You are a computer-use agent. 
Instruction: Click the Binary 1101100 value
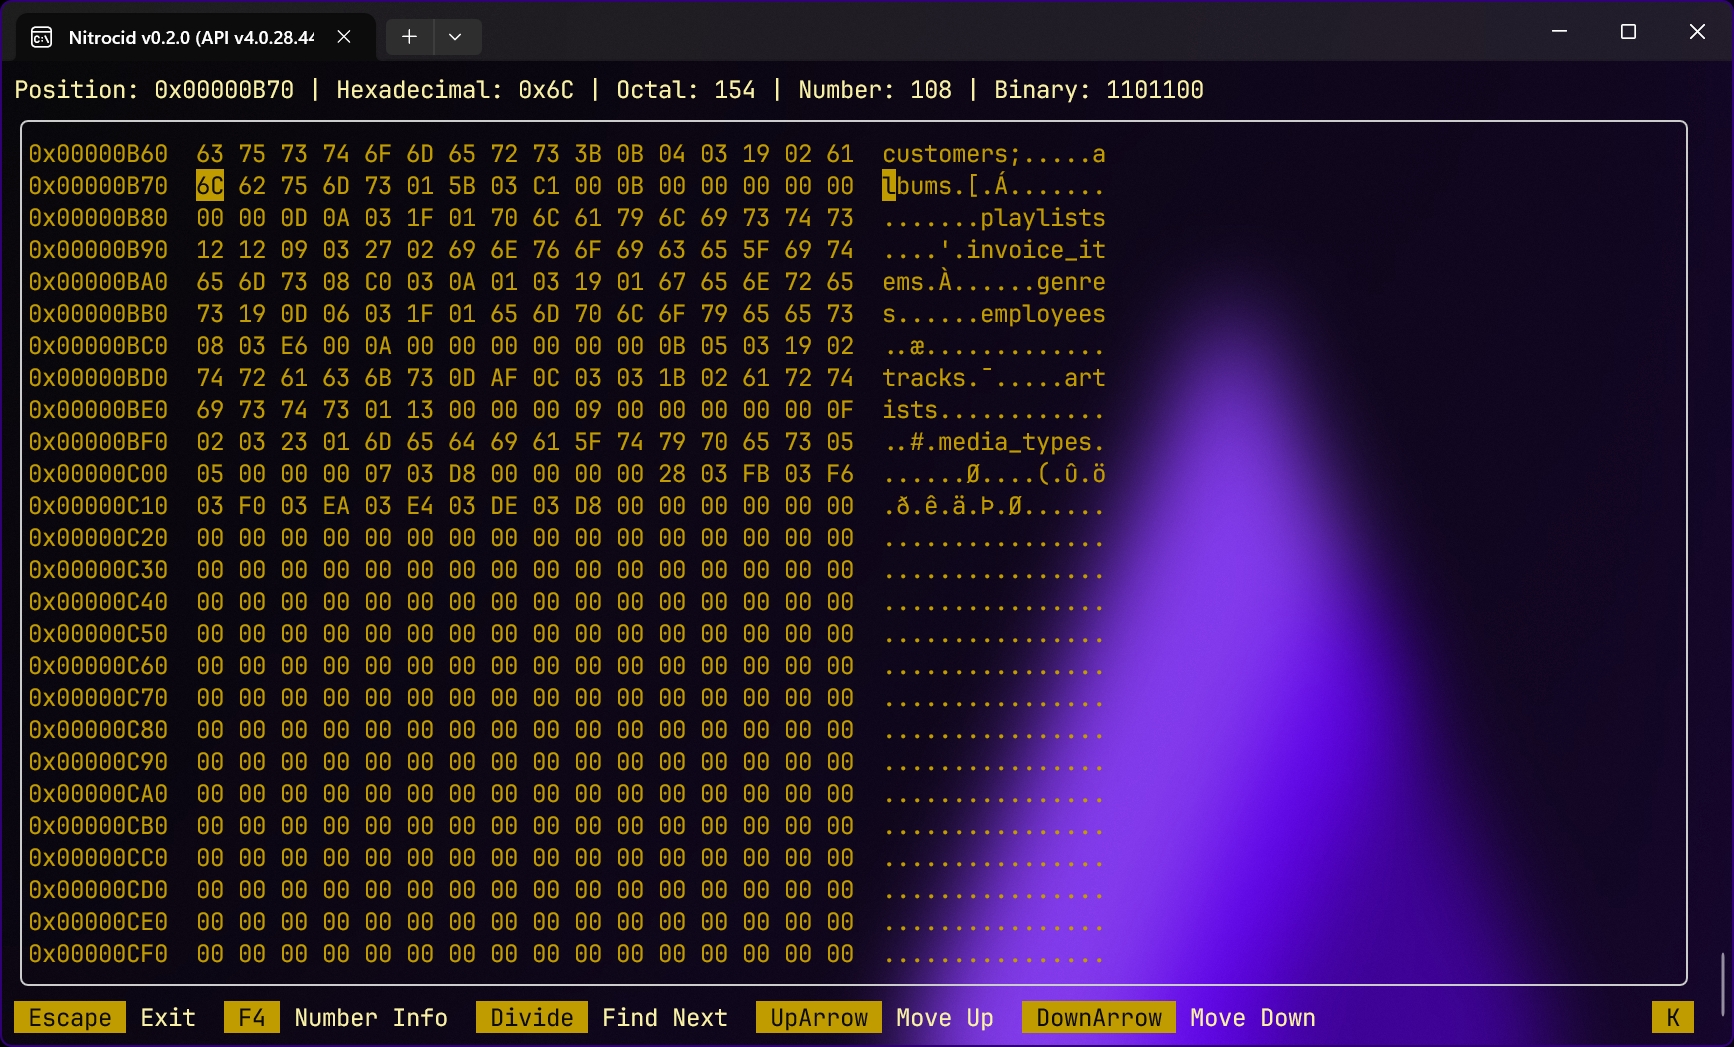pyautogui.click(x=1154, y=90)
